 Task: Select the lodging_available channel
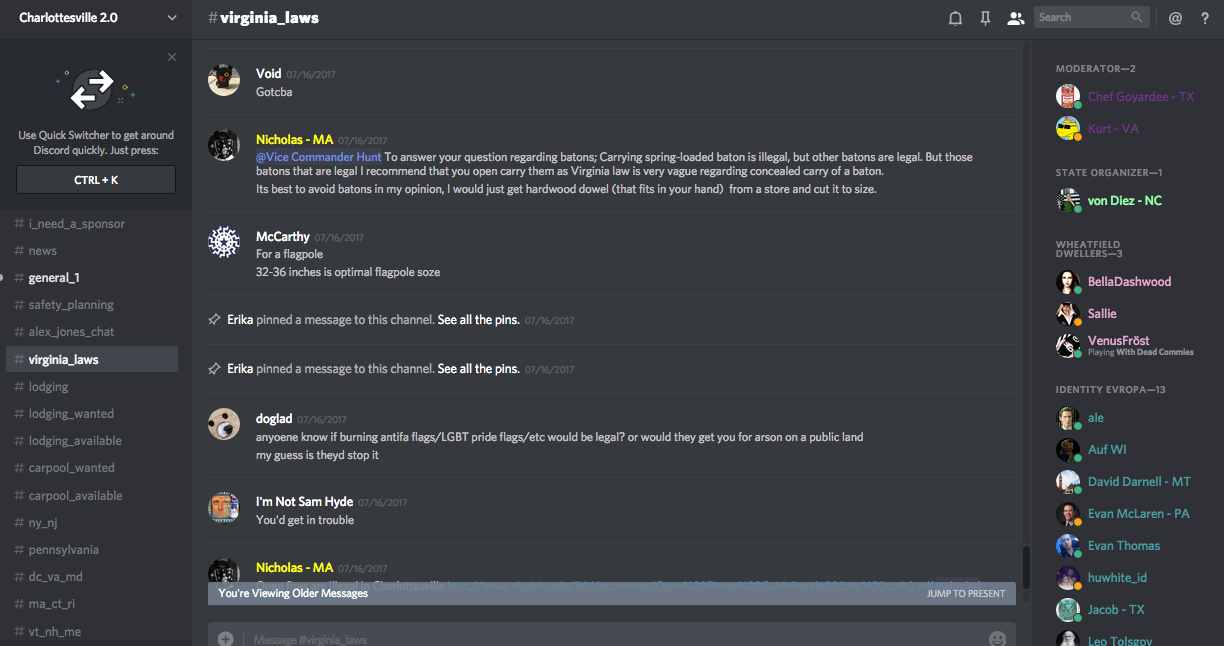click(75, 441)
